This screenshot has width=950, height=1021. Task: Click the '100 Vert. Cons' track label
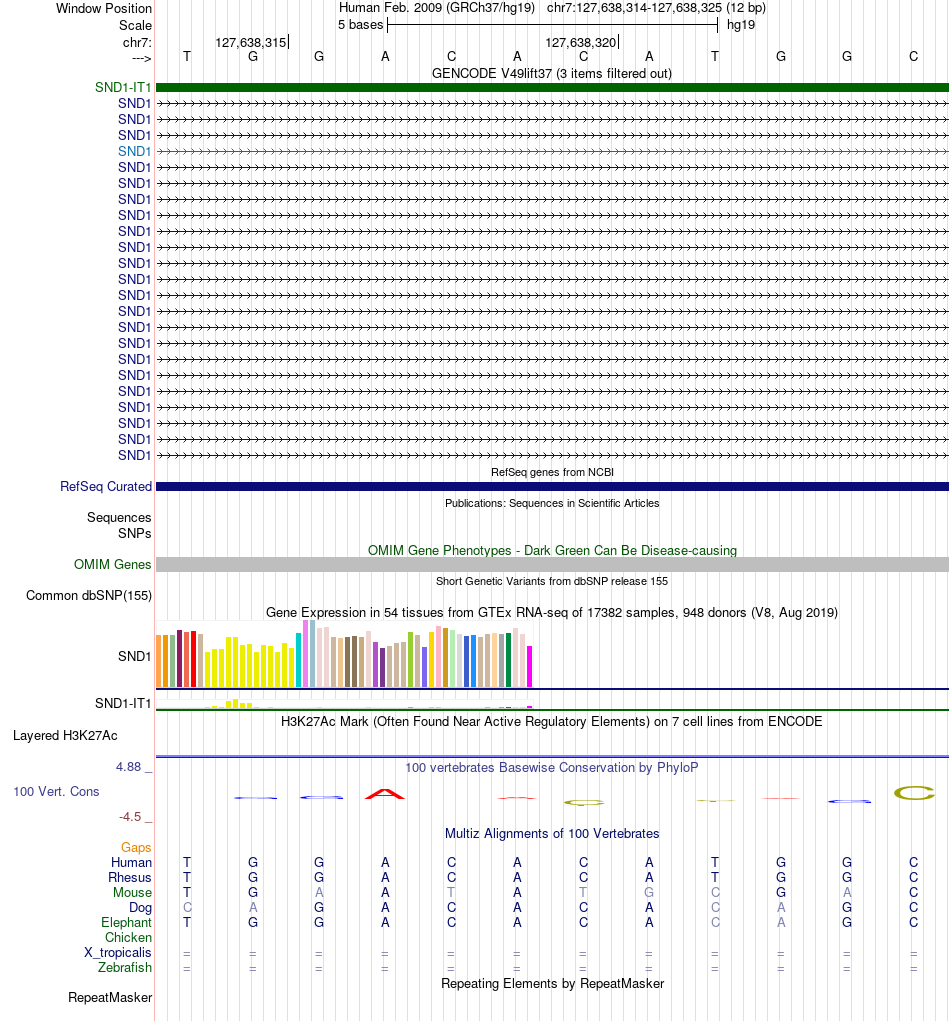click(x=56, y=792)
